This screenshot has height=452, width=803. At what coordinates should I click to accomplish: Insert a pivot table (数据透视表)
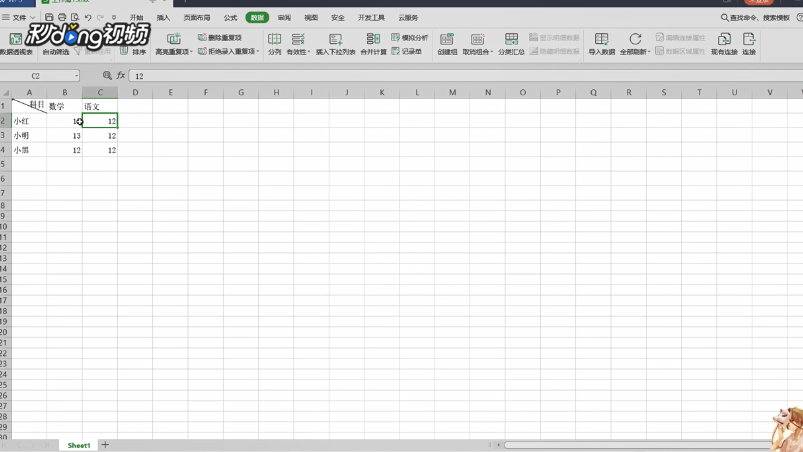[16, 44]
